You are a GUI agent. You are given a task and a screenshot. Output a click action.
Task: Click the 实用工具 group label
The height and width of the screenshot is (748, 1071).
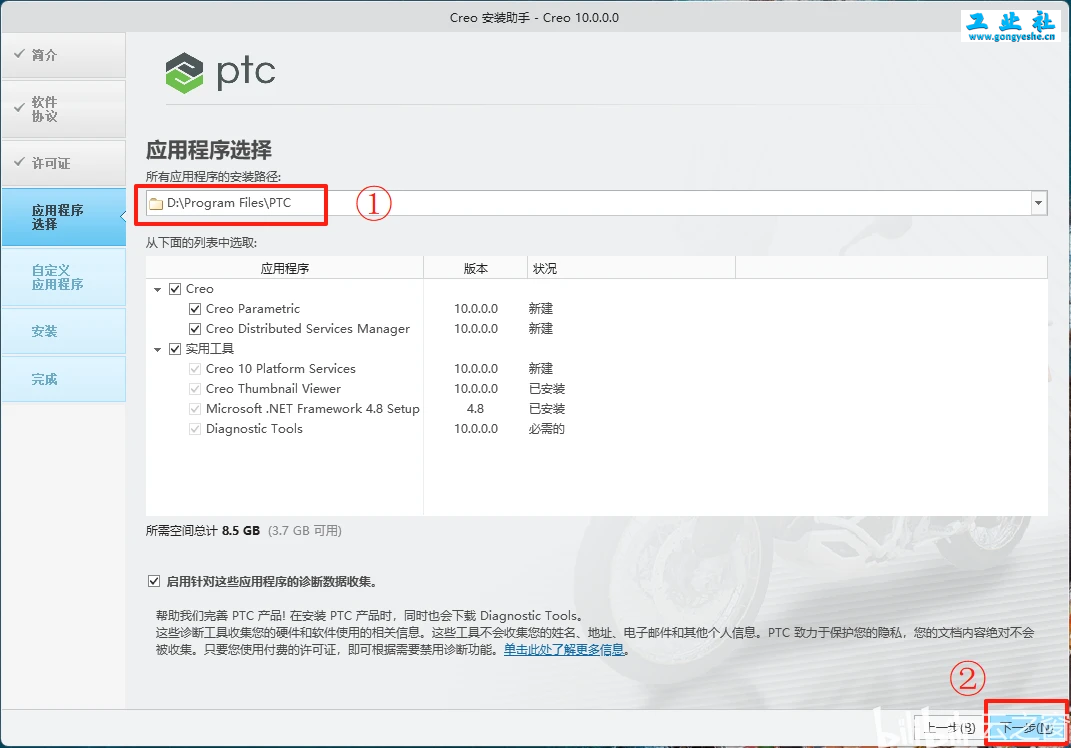pos(210,349)
